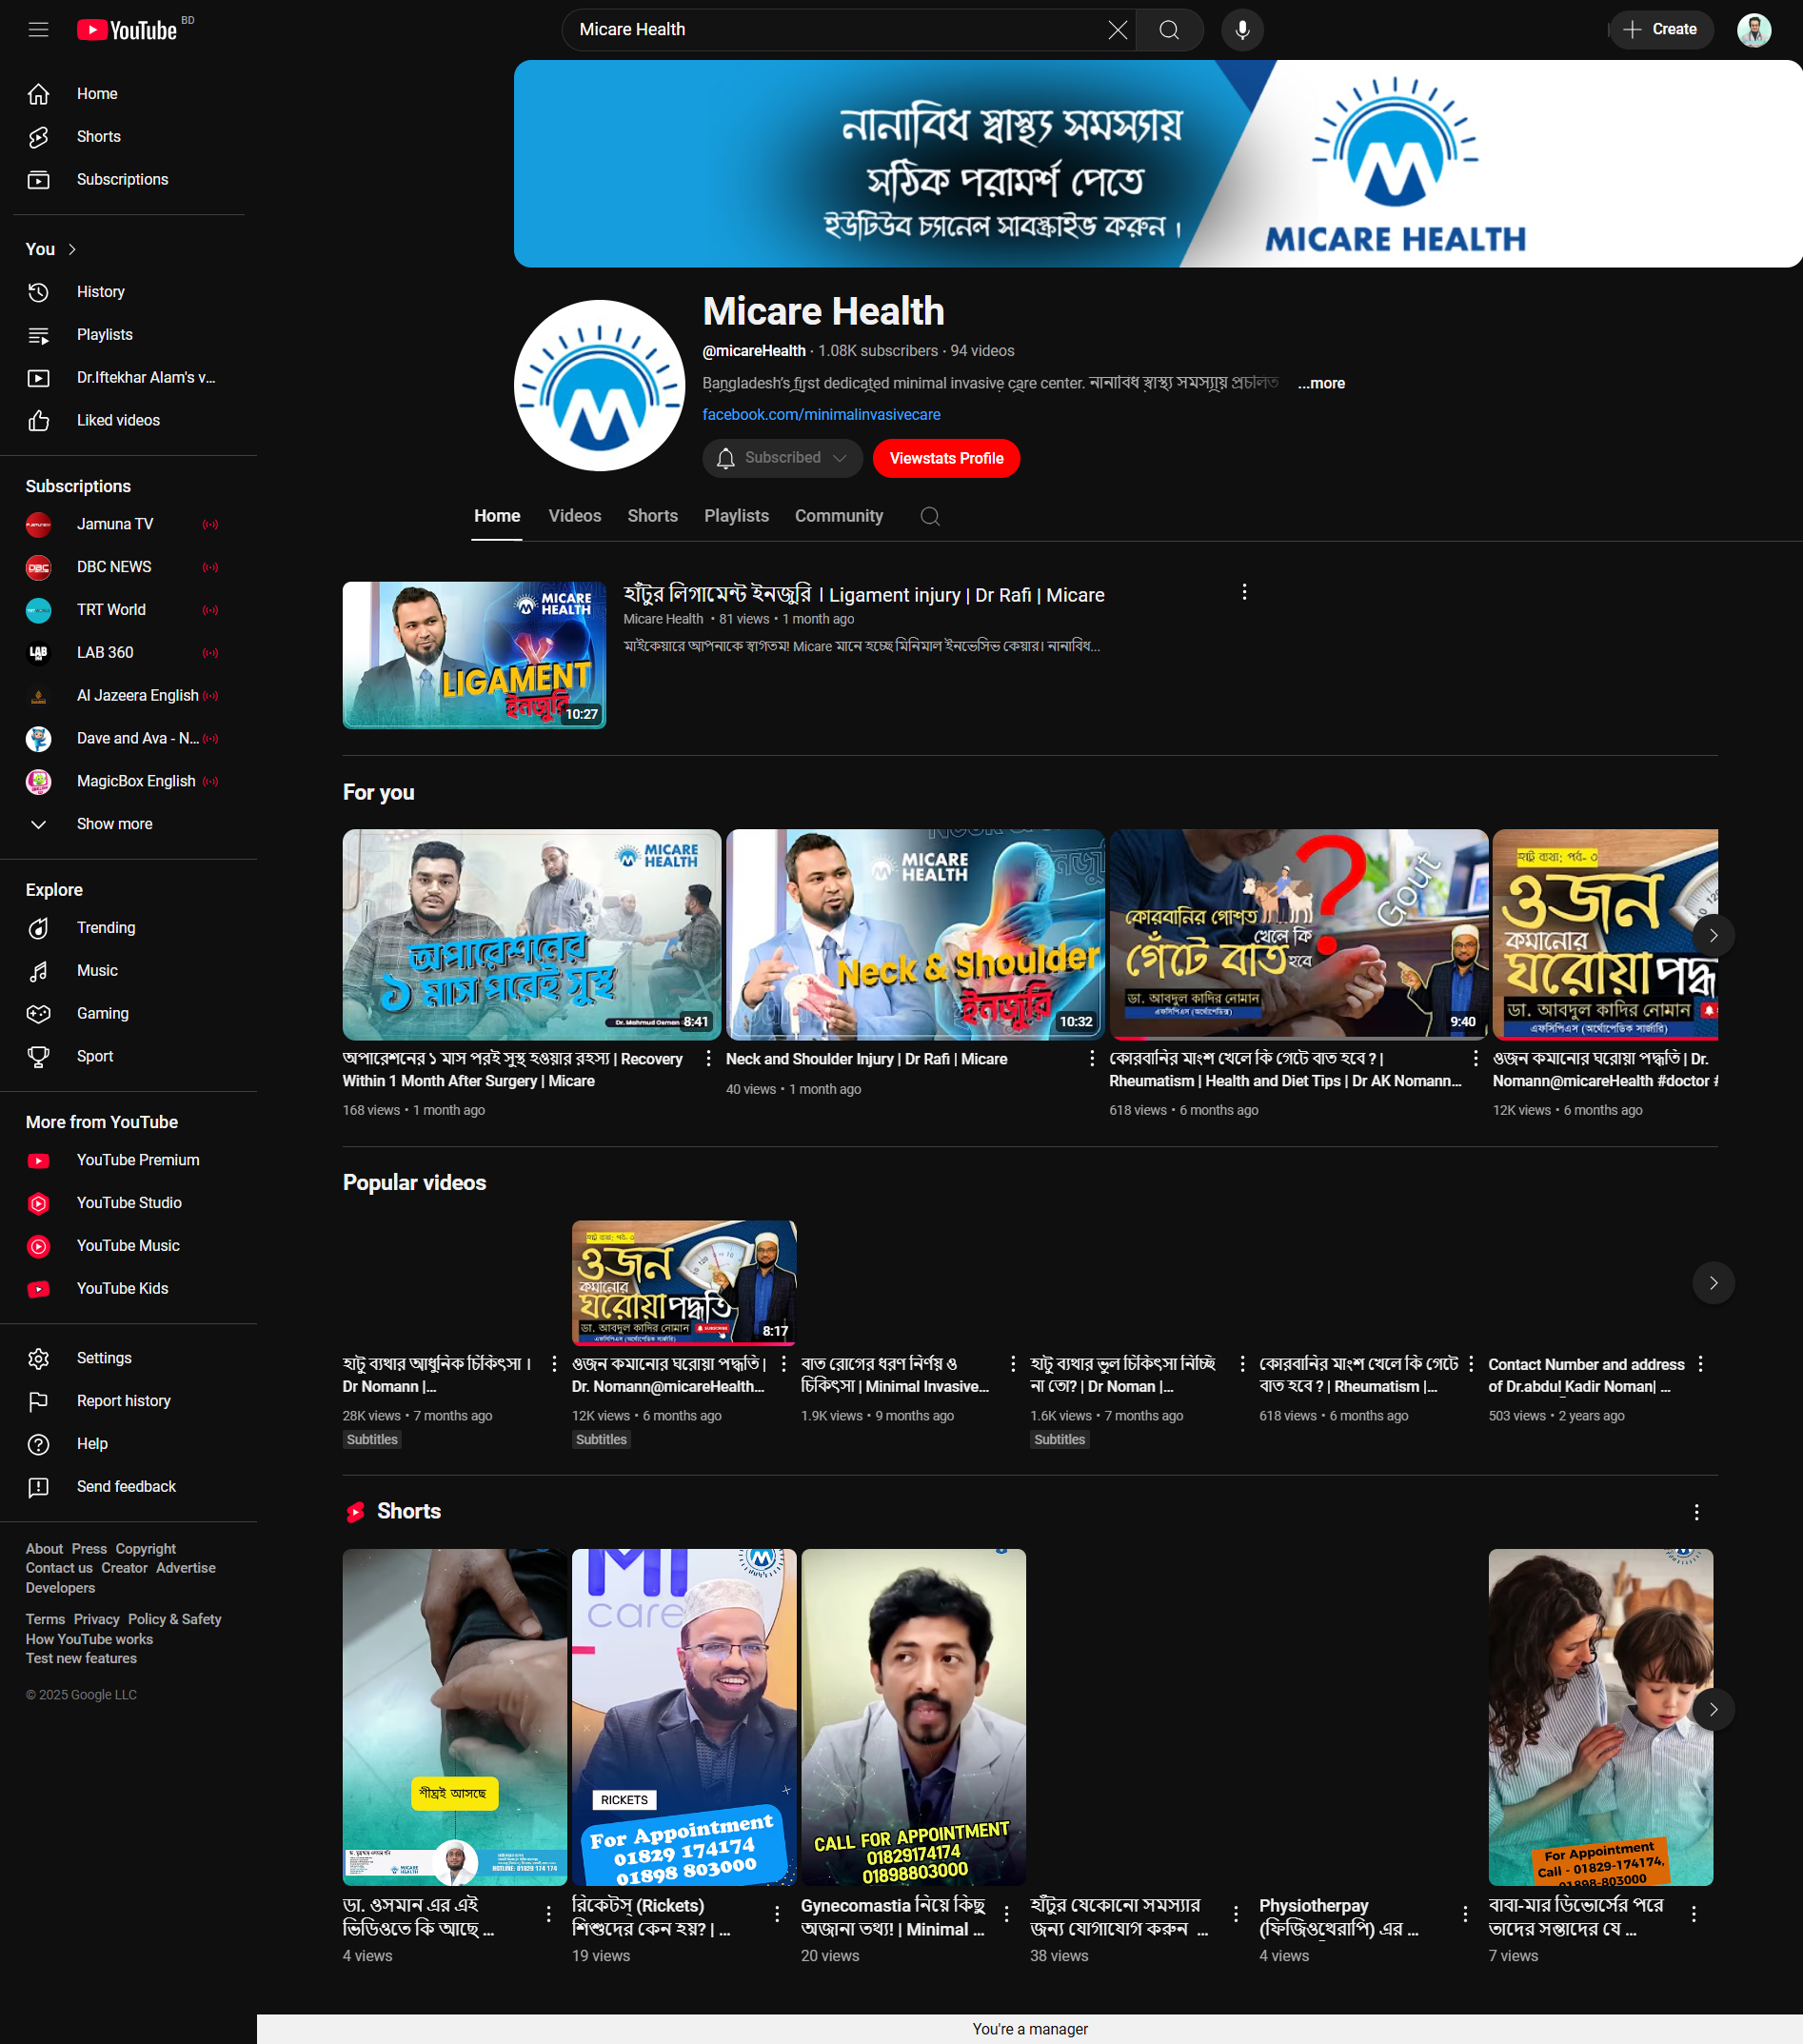Switch to the Community tab

click(839, 517)
